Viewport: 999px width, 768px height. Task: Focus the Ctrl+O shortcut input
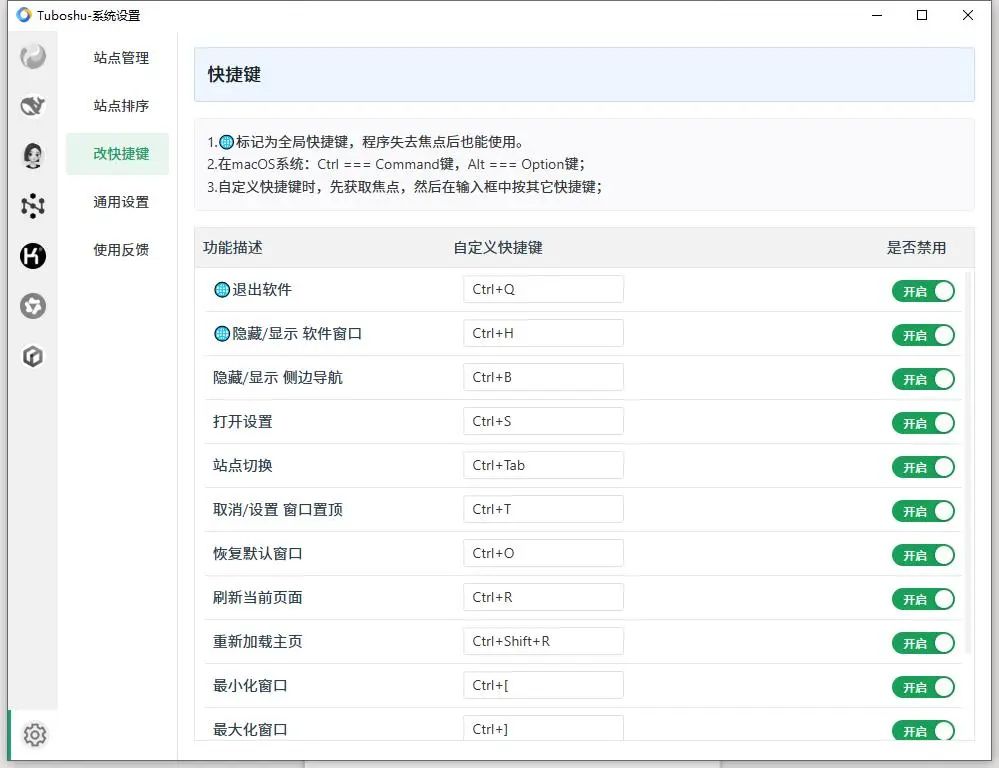543,553
